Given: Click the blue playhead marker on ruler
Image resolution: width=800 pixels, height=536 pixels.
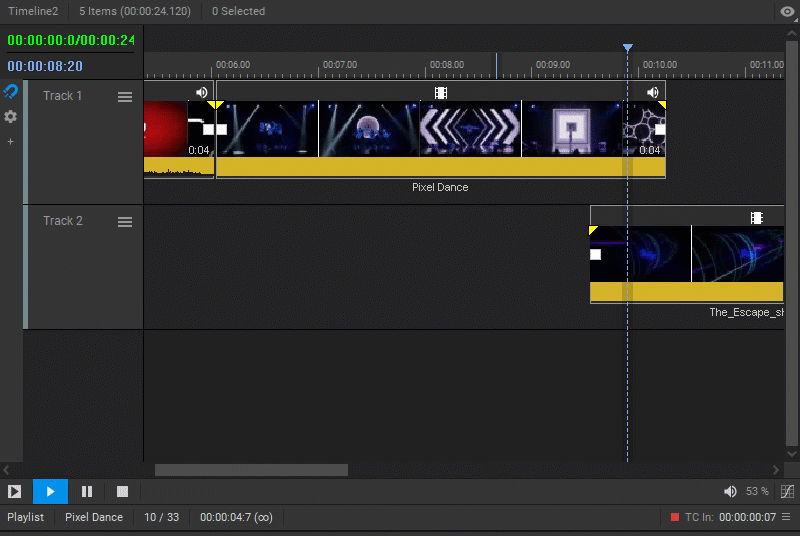Looking at the screenshot, I should click(x=628, y=47).
